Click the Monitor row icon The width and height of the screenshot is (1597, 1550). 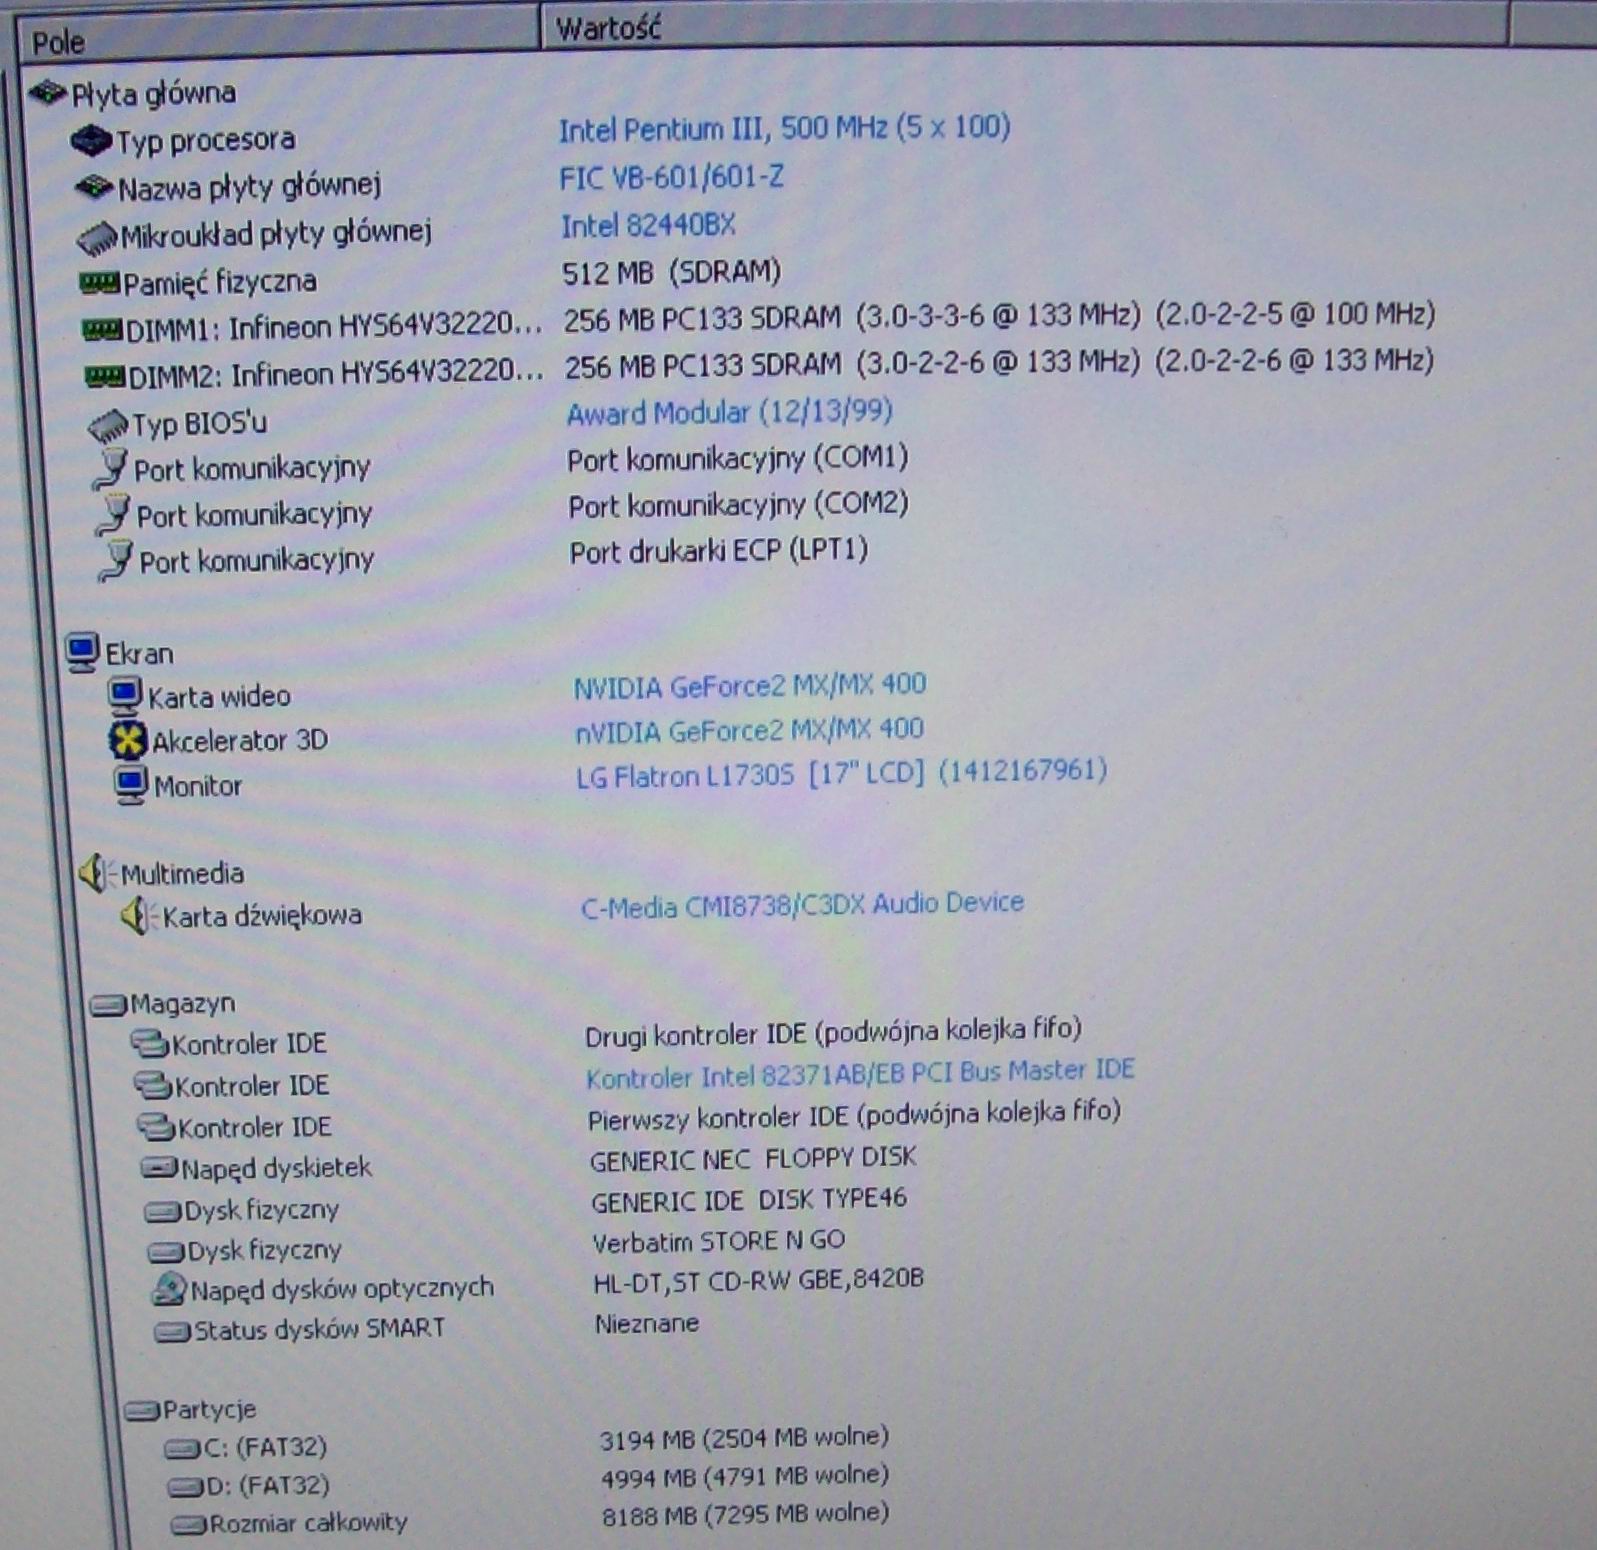[x=131, y=786]
